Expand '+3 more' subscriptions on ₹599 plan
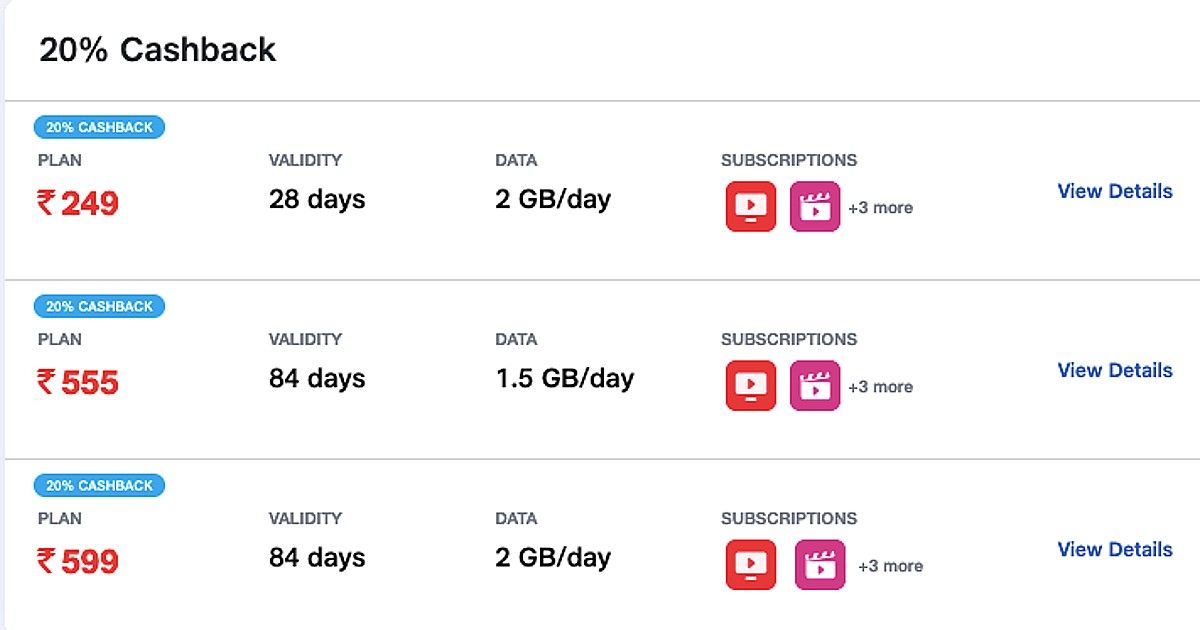Screen dimensions: 1200x630 pyautogui.click(x=890, y=566)
